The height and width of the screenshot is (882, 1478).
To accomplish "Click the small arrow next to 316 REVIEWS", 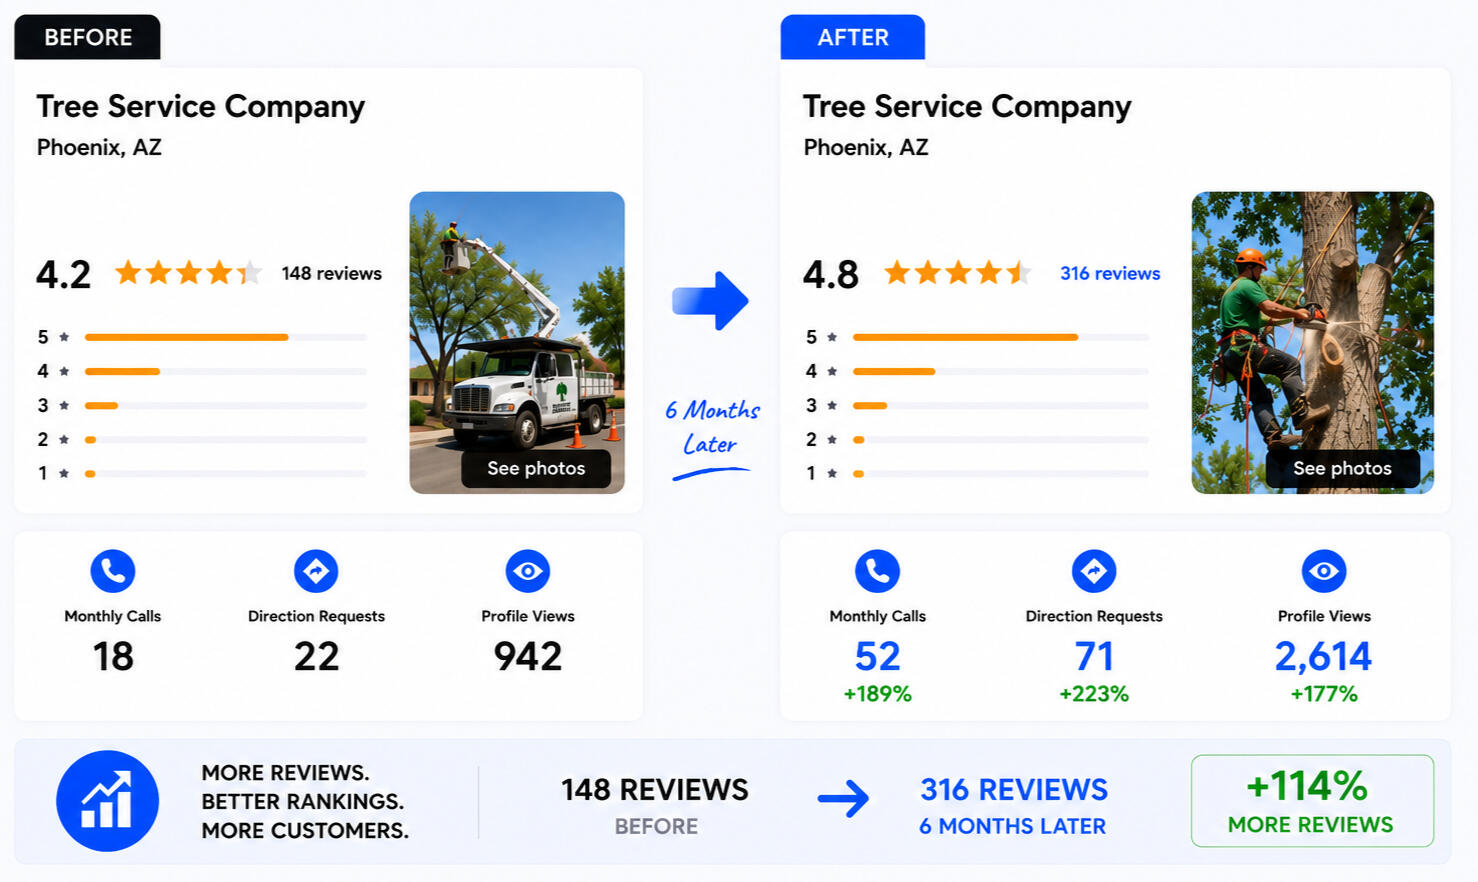I will click(844, 798).
